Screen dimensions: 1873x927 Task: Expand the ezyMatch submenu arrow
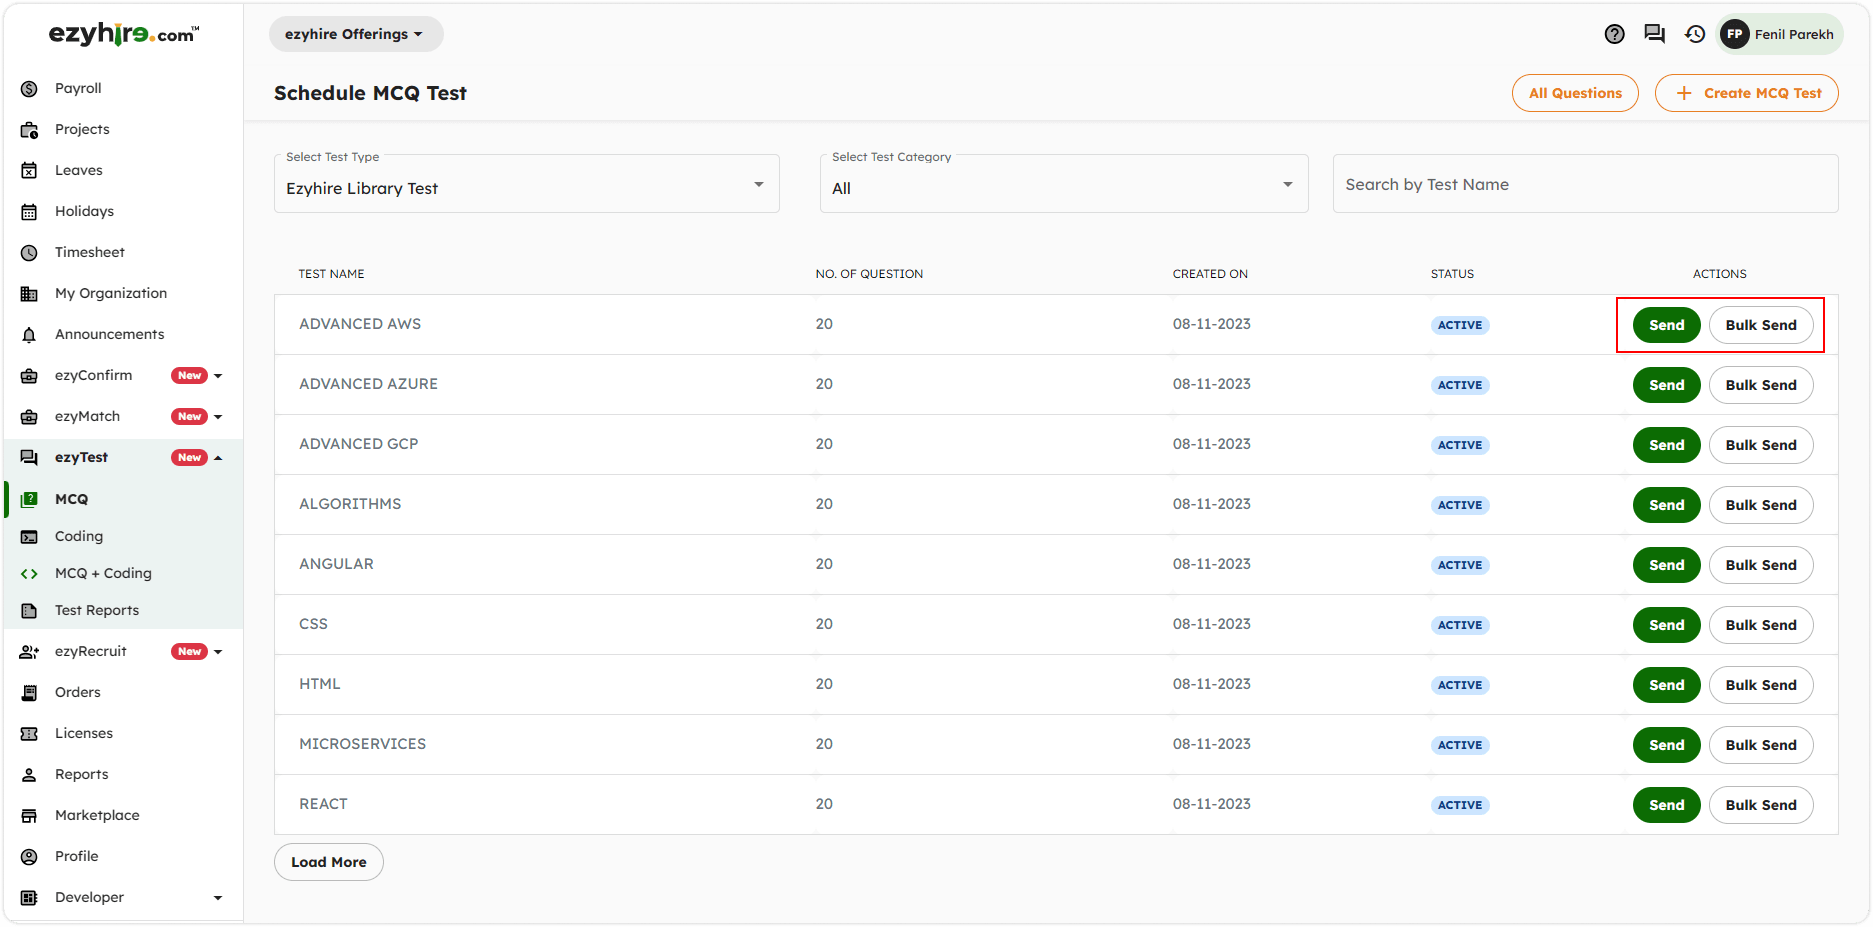click(218, 417)
